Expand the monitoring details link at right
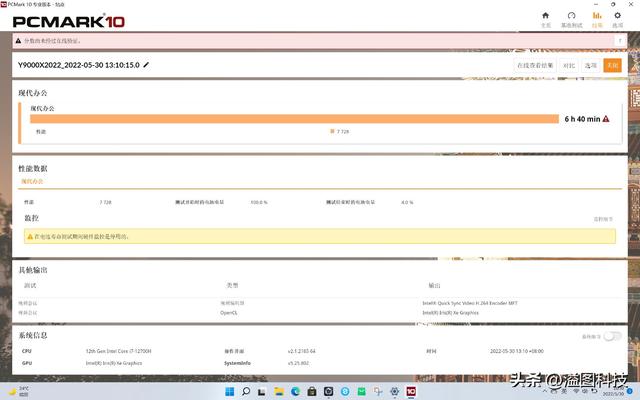The height and width of the screenshot is (400, 640). click(x=603, y=219)
